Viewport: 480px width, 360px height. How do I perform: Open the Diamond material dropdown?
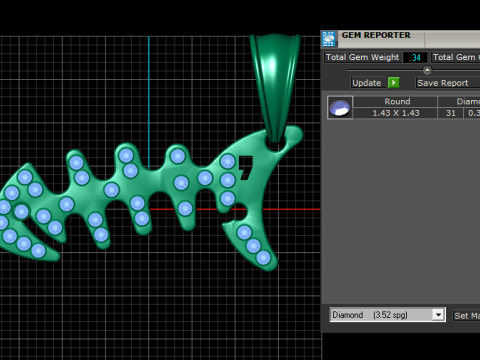click(x=388, y=315)
